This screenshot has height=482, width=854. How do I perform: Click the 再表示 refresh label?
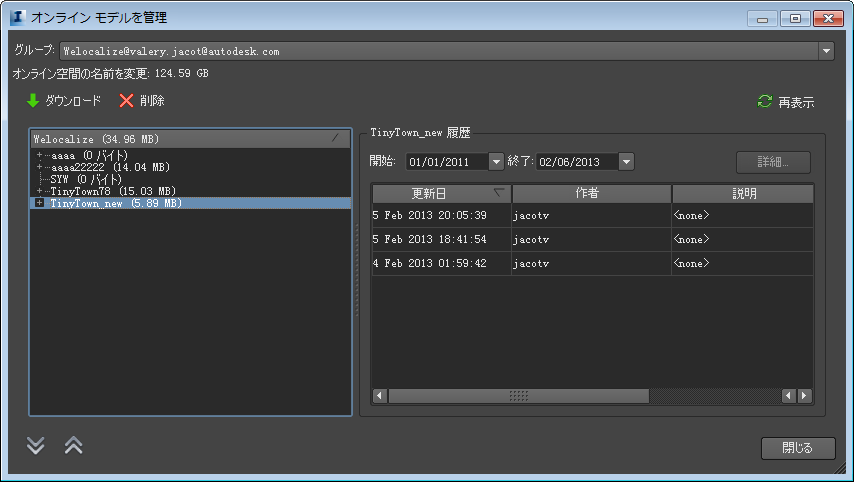[796, 102]
